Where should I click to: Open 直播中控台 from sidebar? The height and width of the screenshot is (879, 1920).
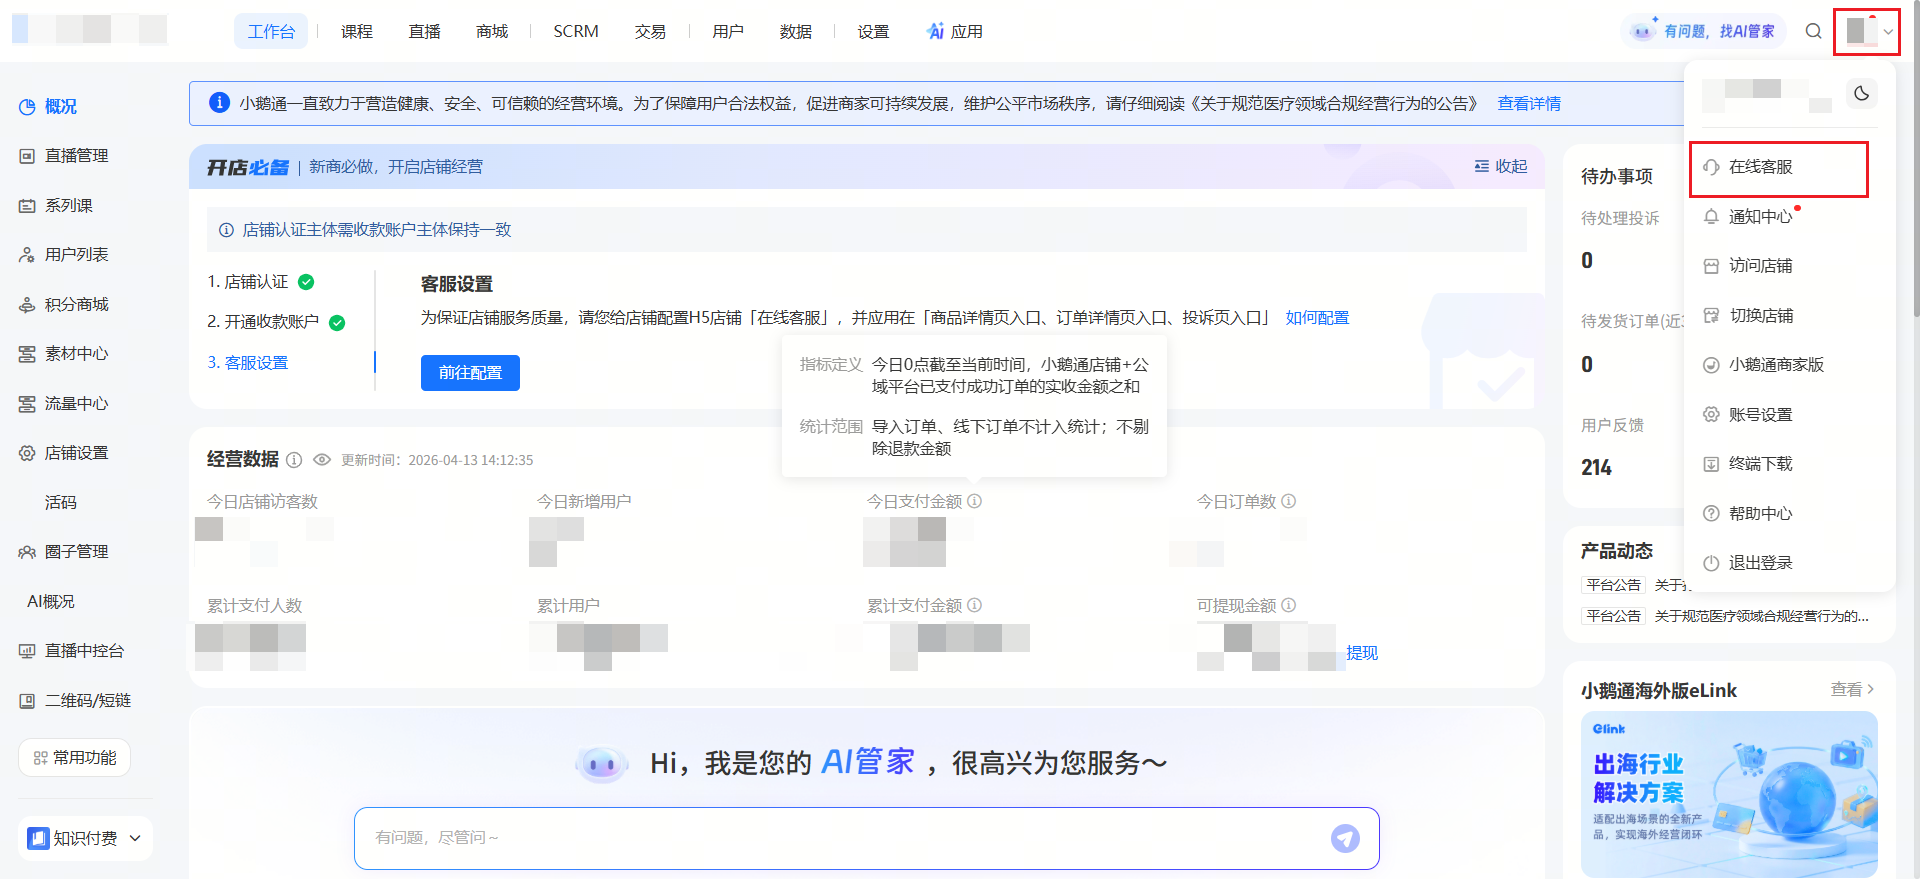tap(84, 651)
